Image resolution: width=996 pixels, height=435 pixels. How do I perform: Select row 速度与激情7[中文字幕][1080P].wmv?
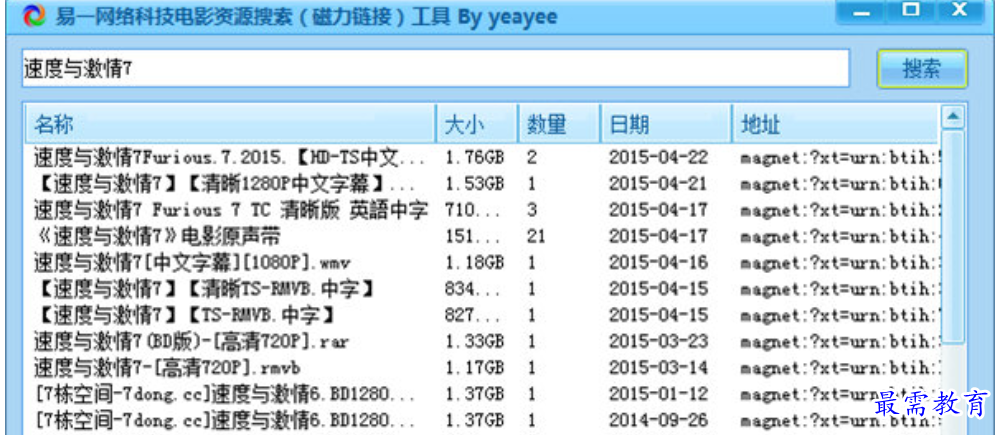[x=481, y=262]
